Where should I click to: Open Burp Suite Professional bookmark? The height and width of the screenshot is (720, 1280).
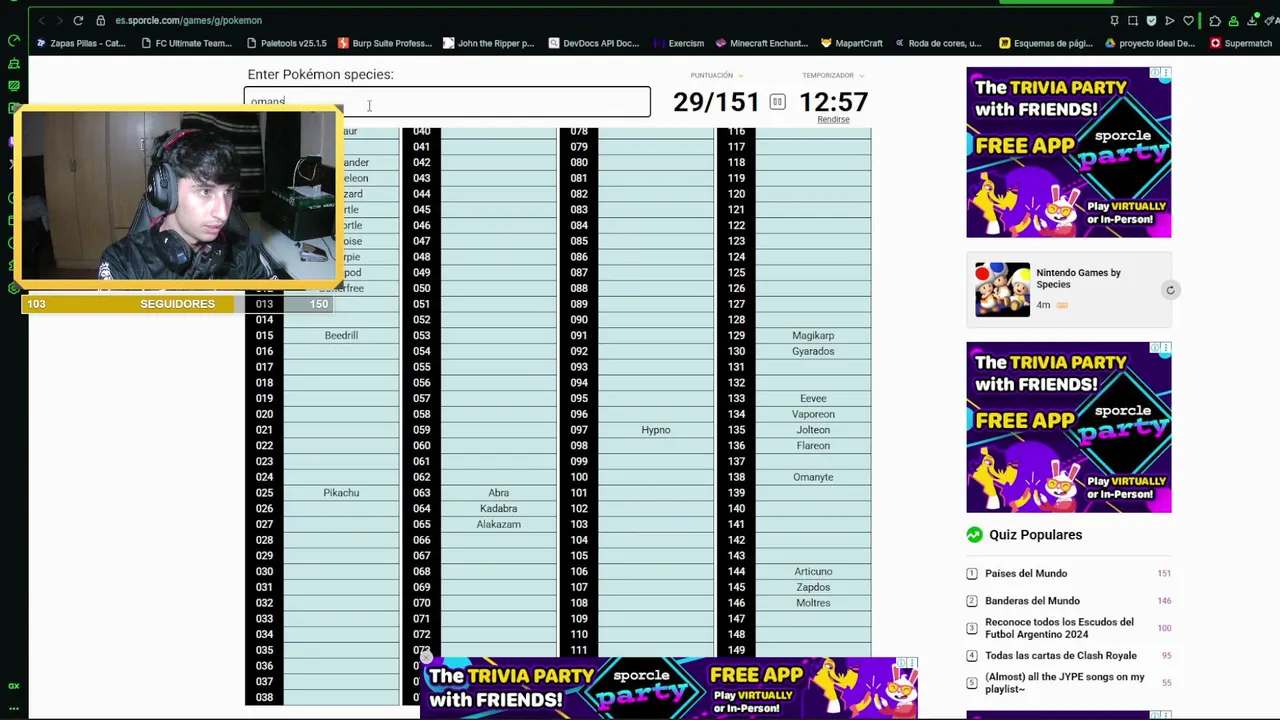coord(385,43)
